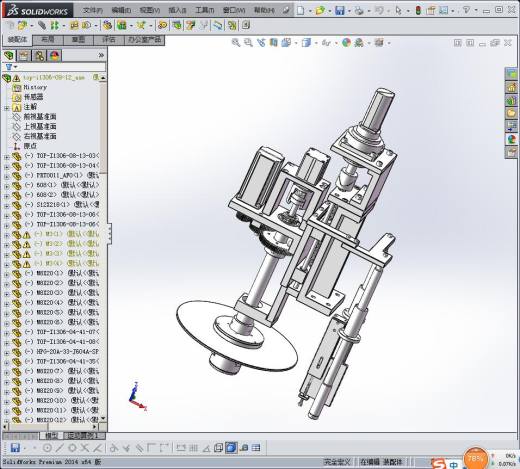This screenshot has width=520, height=469.
Task: Toggle the highlighted shaded display button
Action: coord(231,448)
